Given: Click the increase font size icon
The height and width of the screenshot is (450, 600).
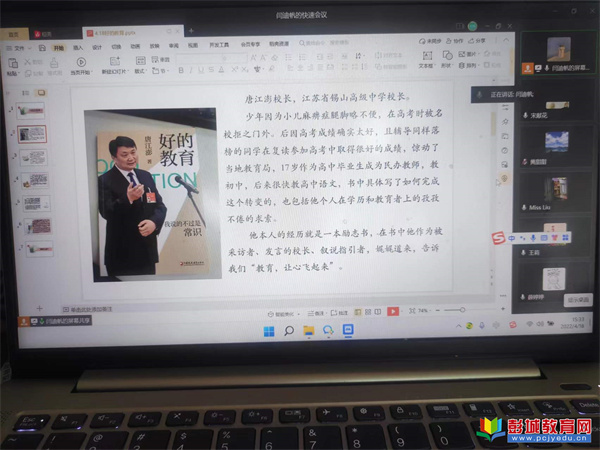Looking at the screenshot, I should point(253,59).
